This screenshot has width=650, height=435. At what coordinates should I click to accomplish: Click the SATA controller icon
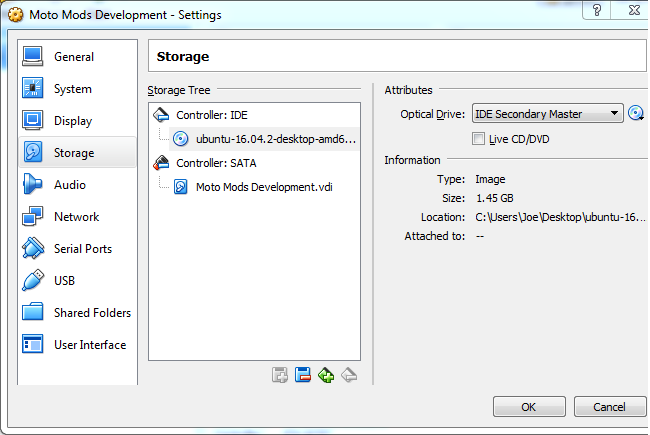pyautogui.click(x=161, y=163)
